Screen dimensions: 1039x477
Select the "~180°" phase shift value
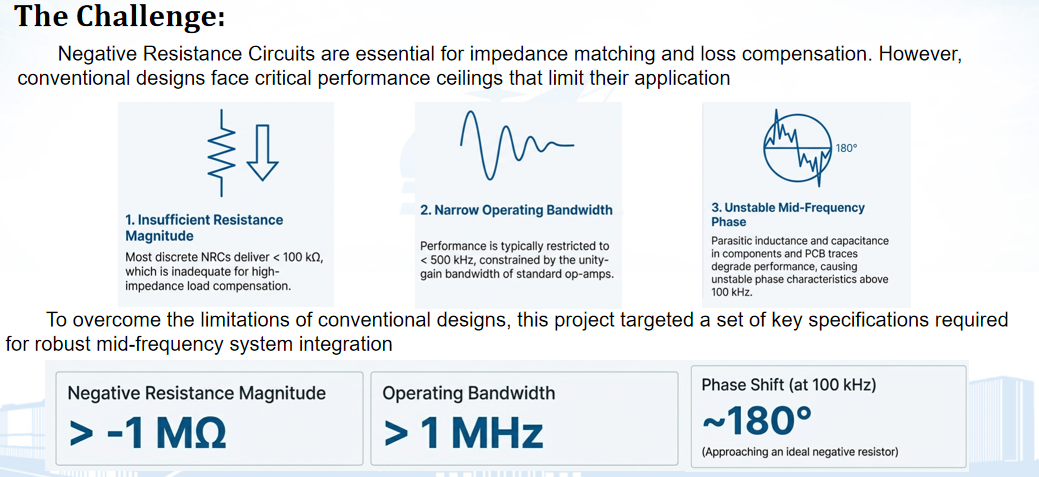757,420
